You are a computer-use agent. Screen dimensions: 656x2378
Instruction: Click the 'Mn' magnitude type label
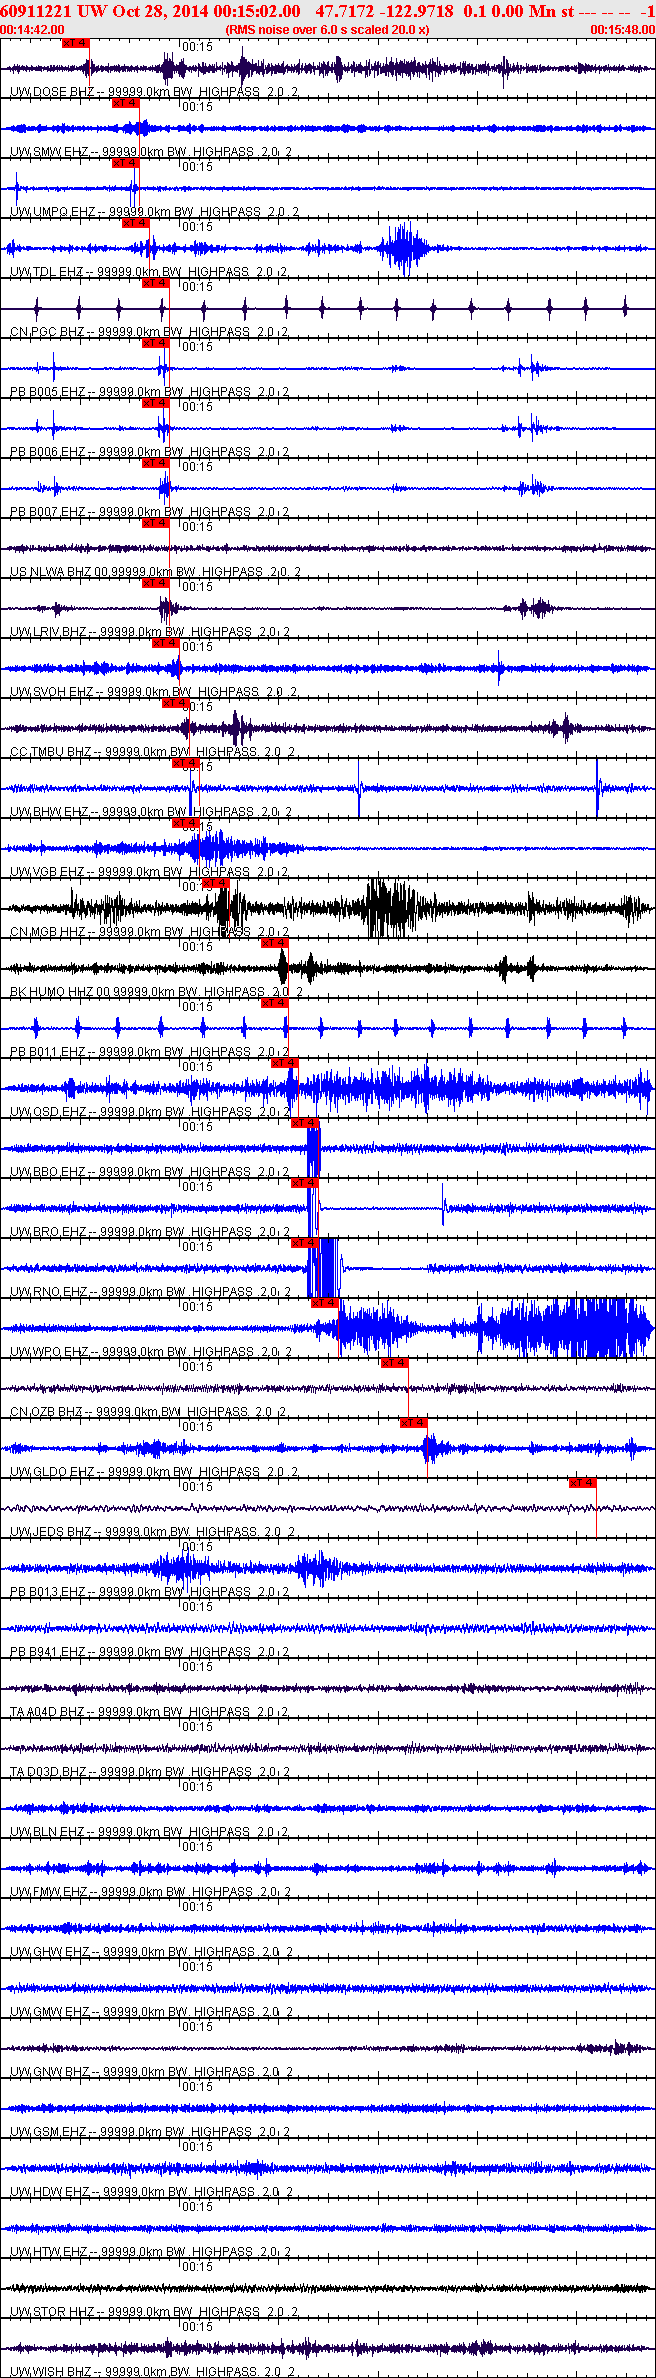[x=544, y=11]
